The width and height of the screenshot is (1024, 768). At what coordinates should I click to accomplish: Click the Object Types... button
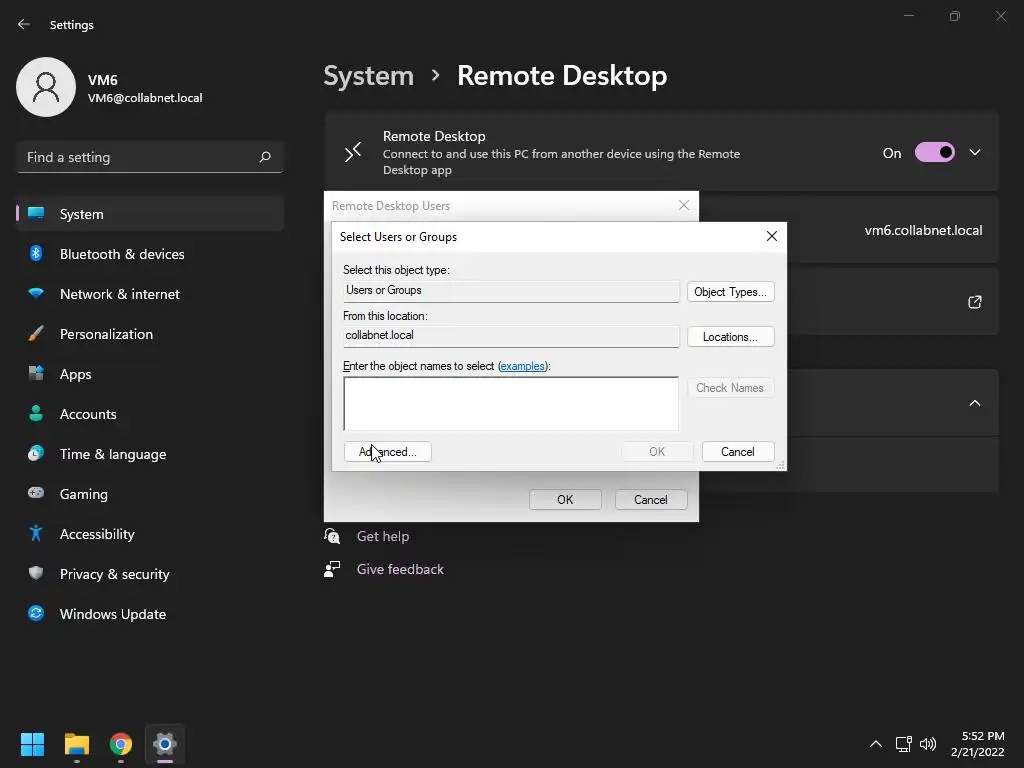(730, 292)
